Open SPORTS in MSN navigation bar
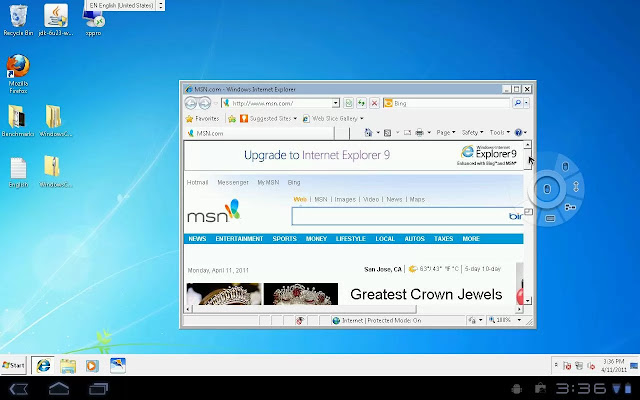 click(x=284, y=239)
